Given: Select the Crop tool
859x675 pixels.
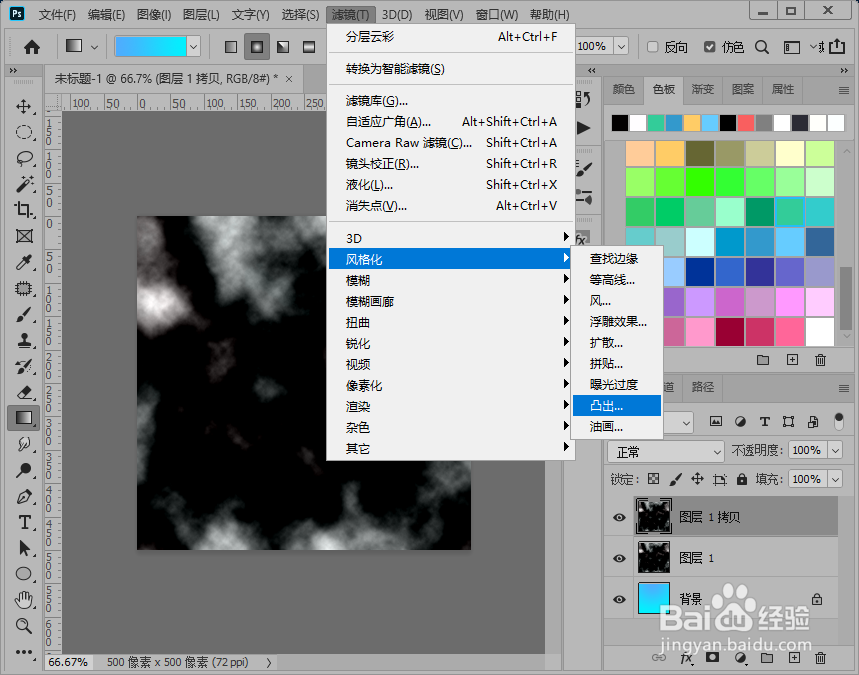Looking at the screenshot, I should click(22, 210).
